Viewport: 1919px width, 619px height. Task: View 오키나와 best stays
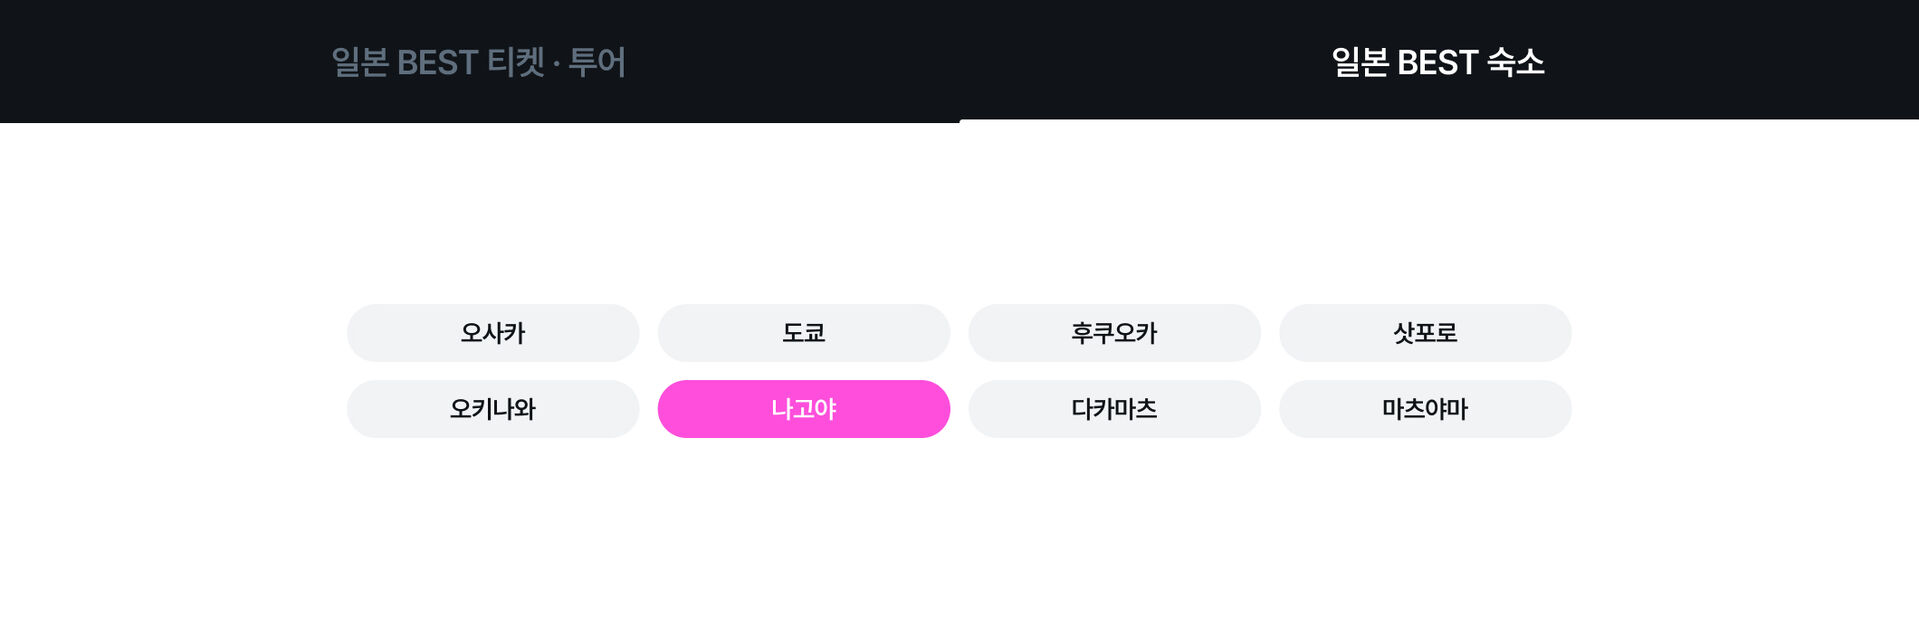click(493, 409)
